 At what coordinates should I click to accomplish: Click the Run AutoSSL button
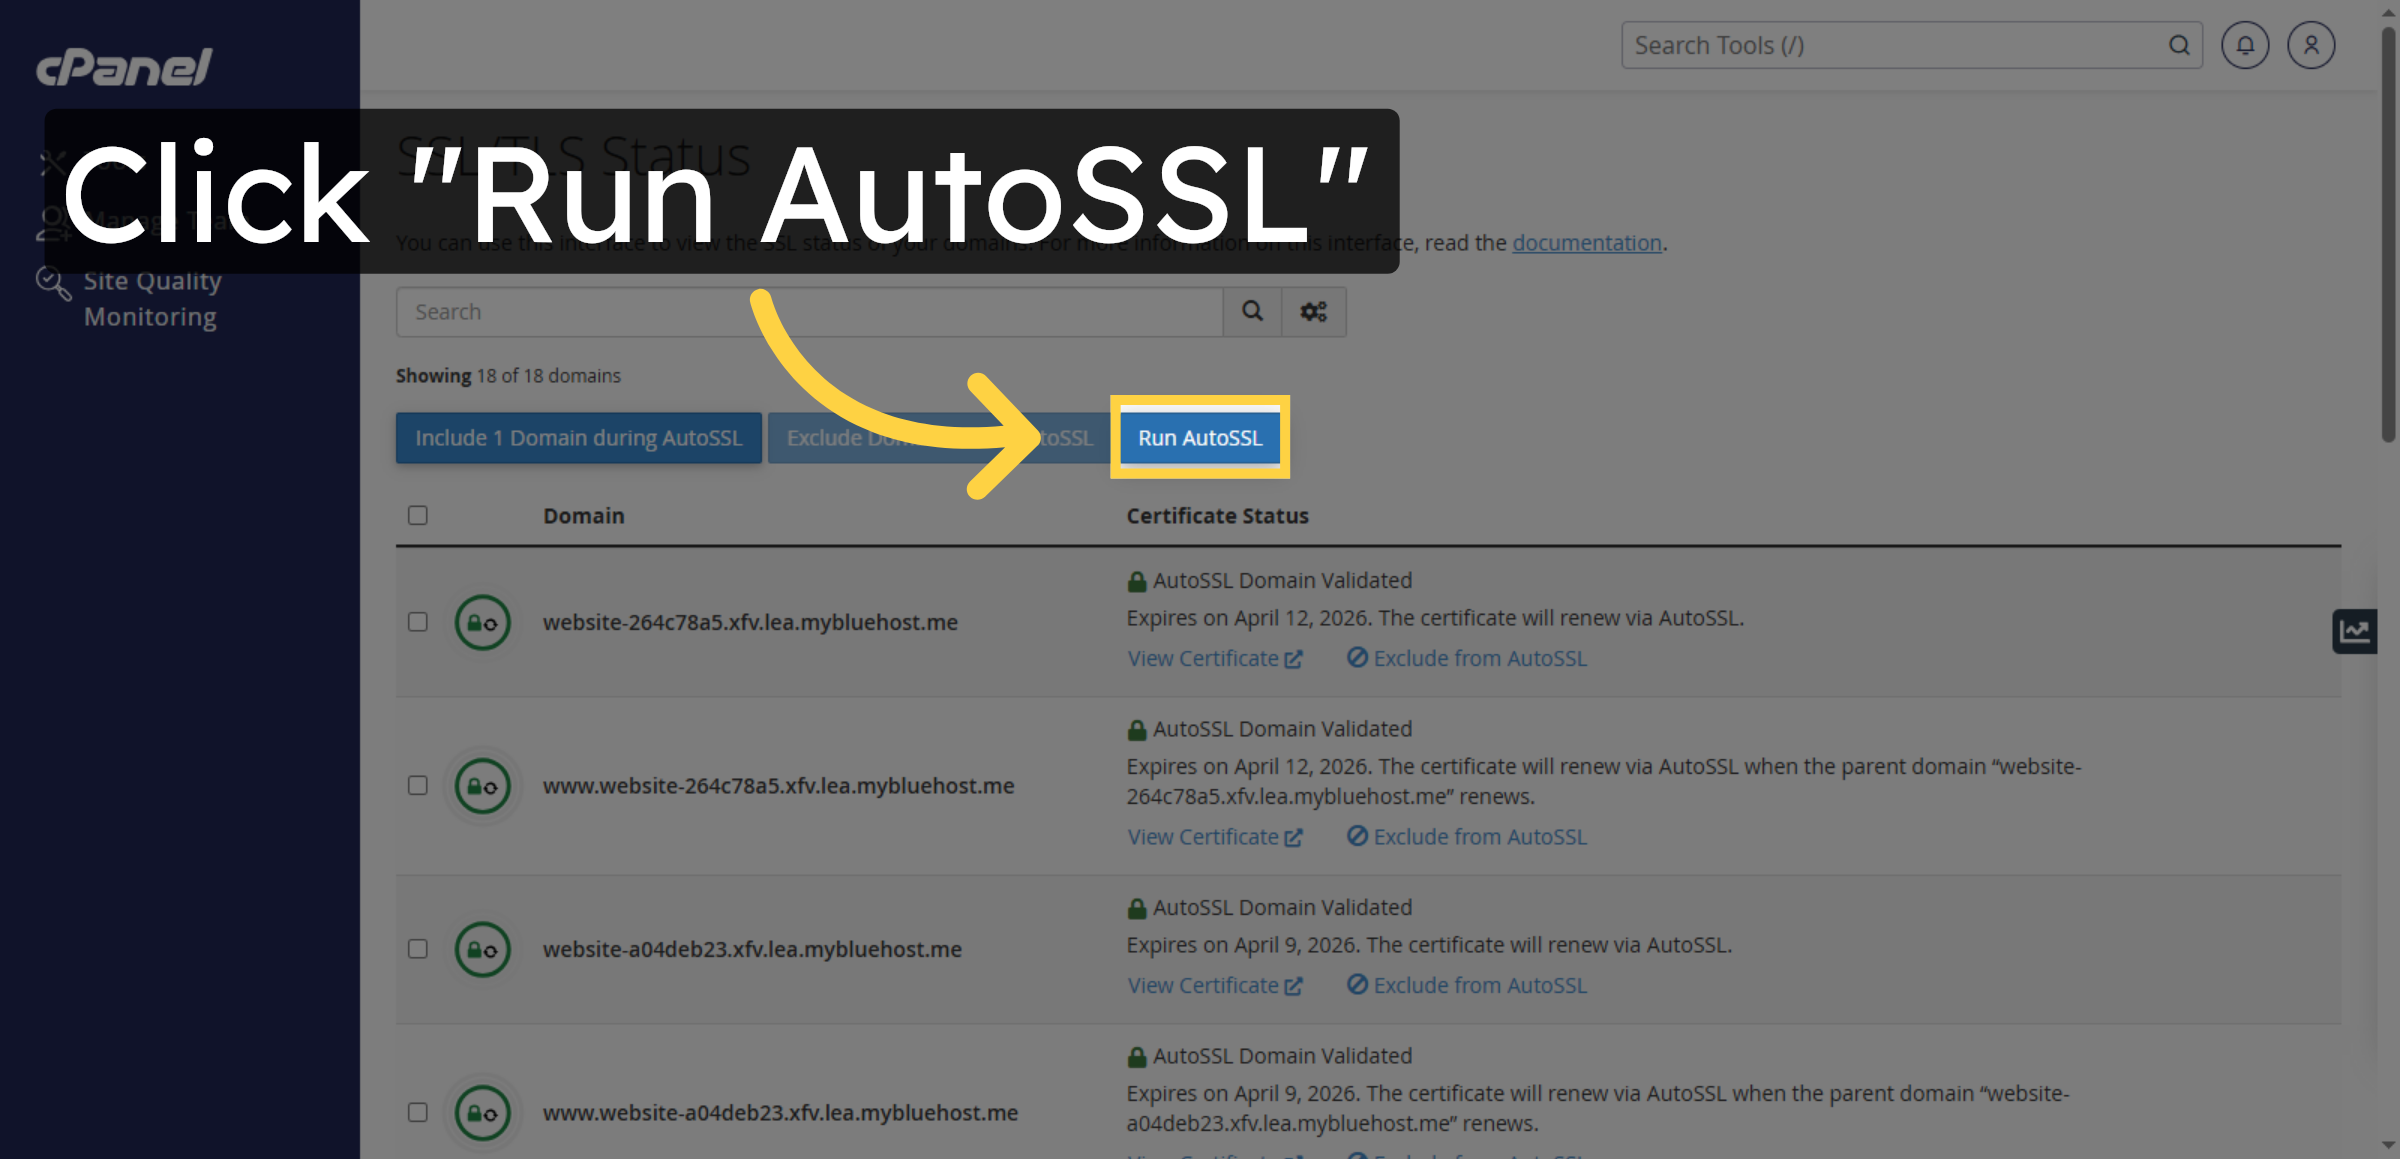click(x=1200, y=437)
